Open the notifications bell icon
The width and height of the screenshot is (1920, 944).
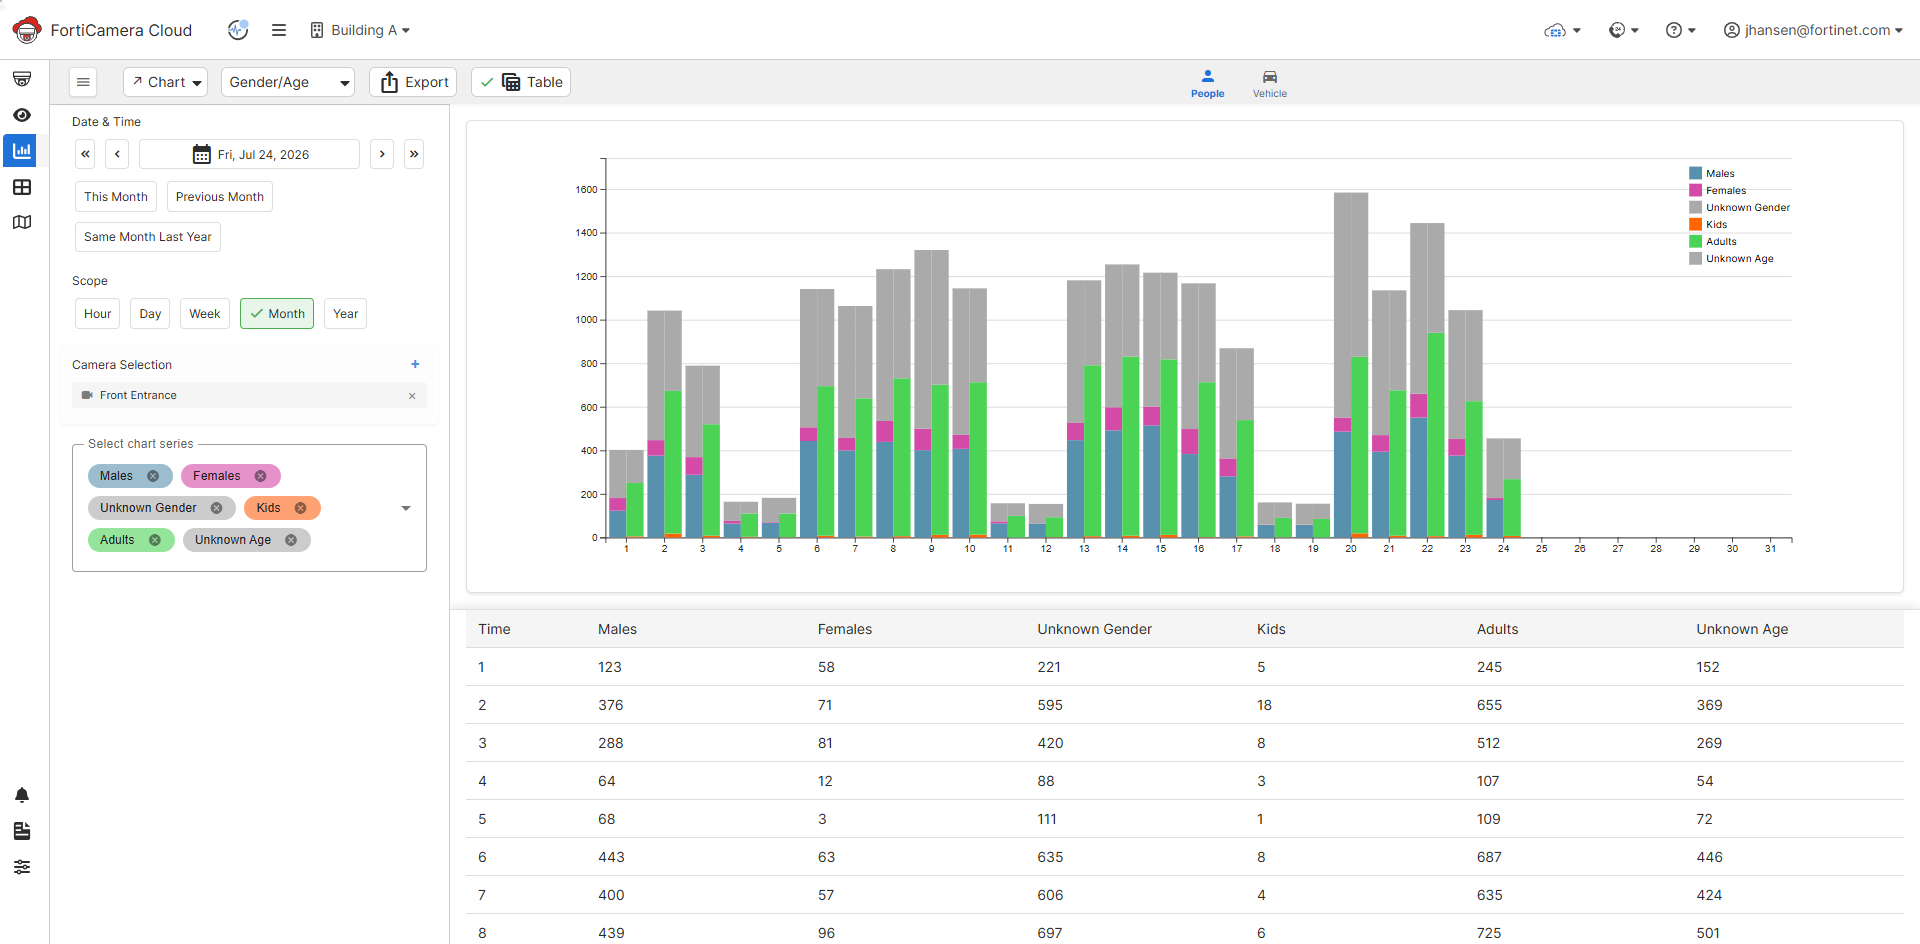(22, 795)
